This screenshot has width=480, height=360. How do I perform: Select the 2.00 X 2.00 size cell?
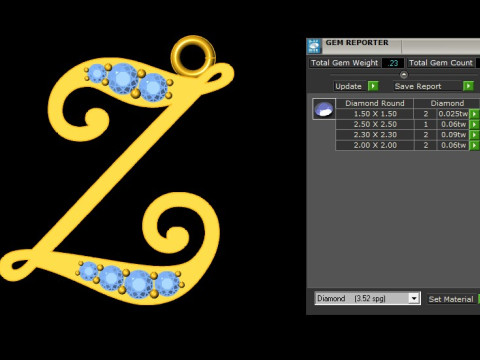375,145
